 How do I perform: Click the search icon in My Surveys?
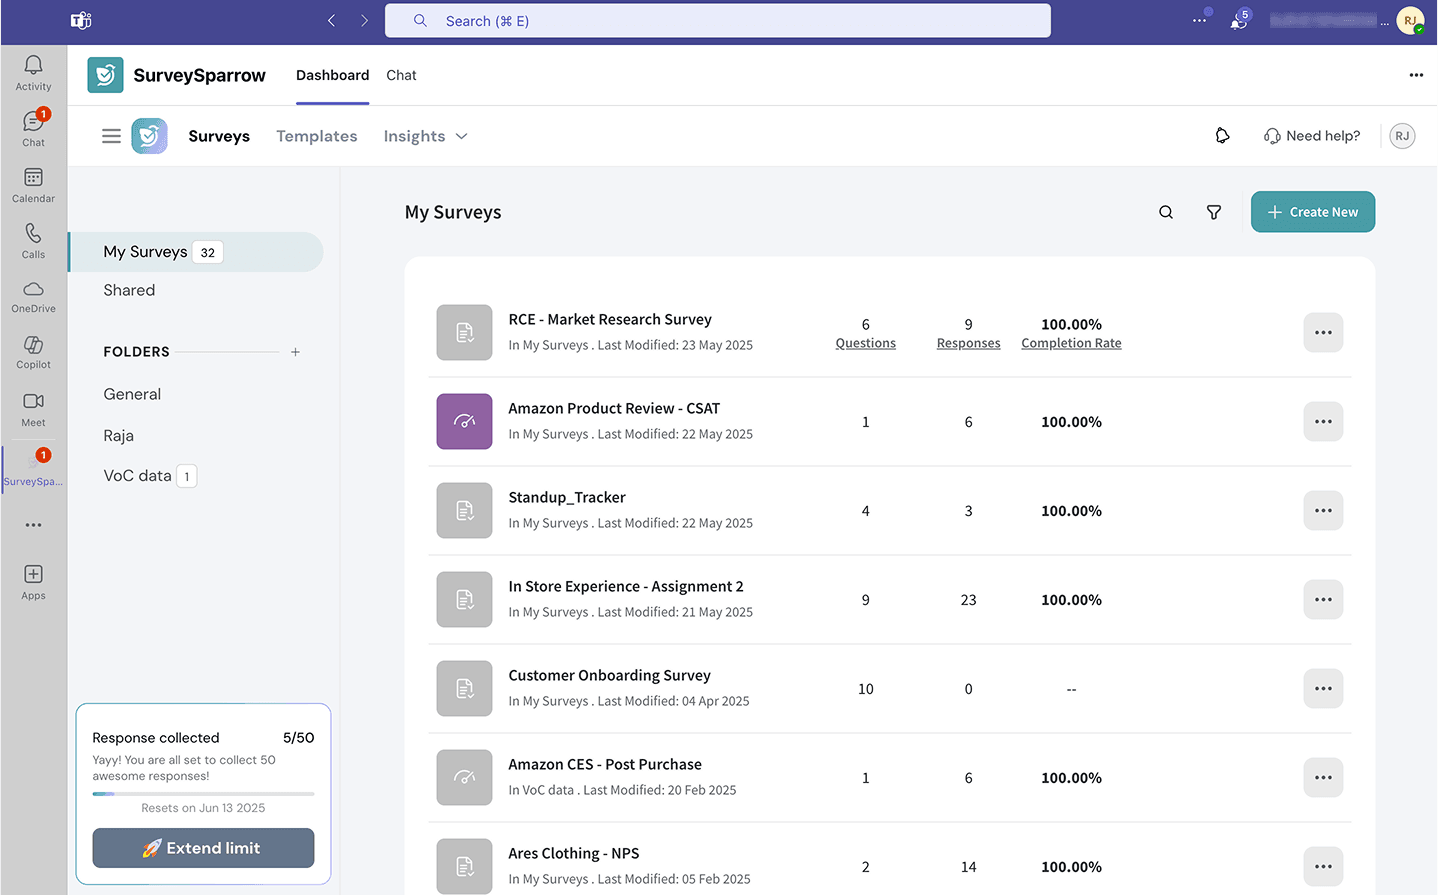tap(1166, 212)
